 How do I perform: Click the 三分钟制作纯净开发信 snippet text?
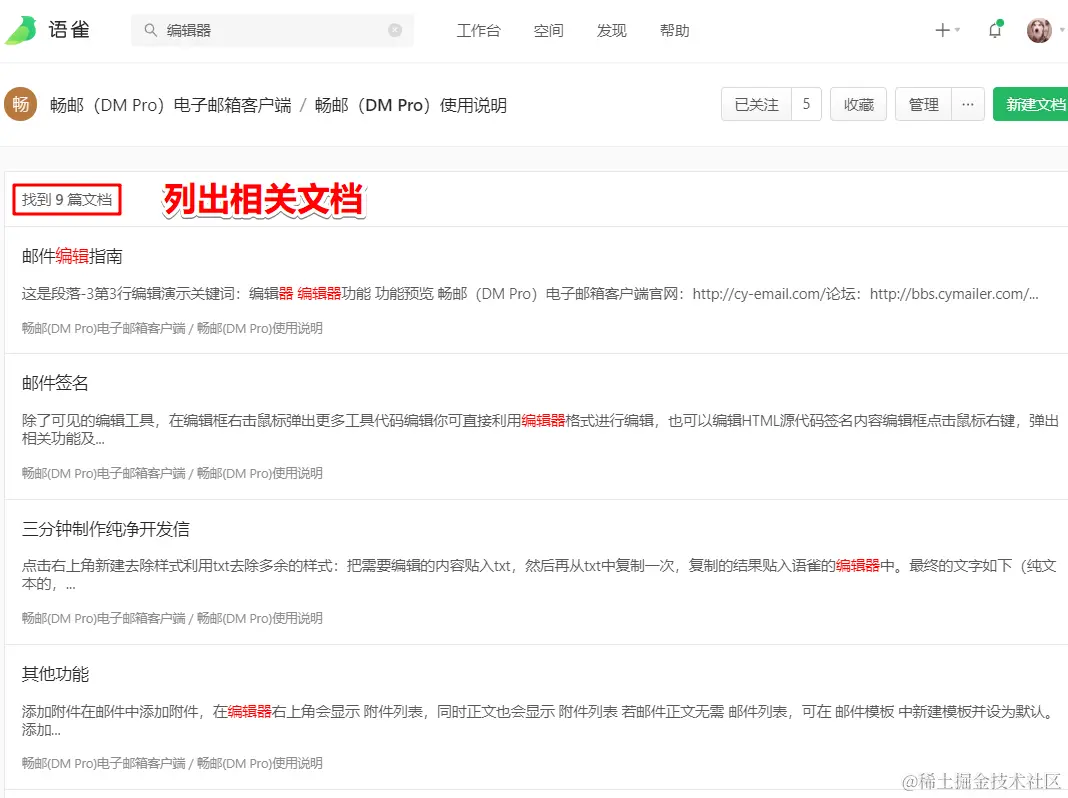(x=539, y=575)
